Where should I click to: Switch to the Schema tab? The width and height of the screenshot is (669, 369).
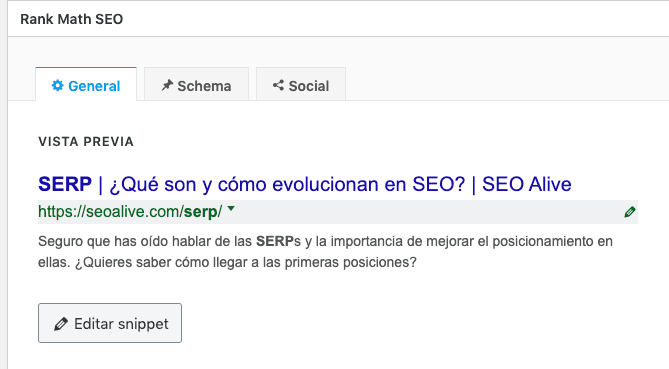pyautogui.click(x=196, y=85)
